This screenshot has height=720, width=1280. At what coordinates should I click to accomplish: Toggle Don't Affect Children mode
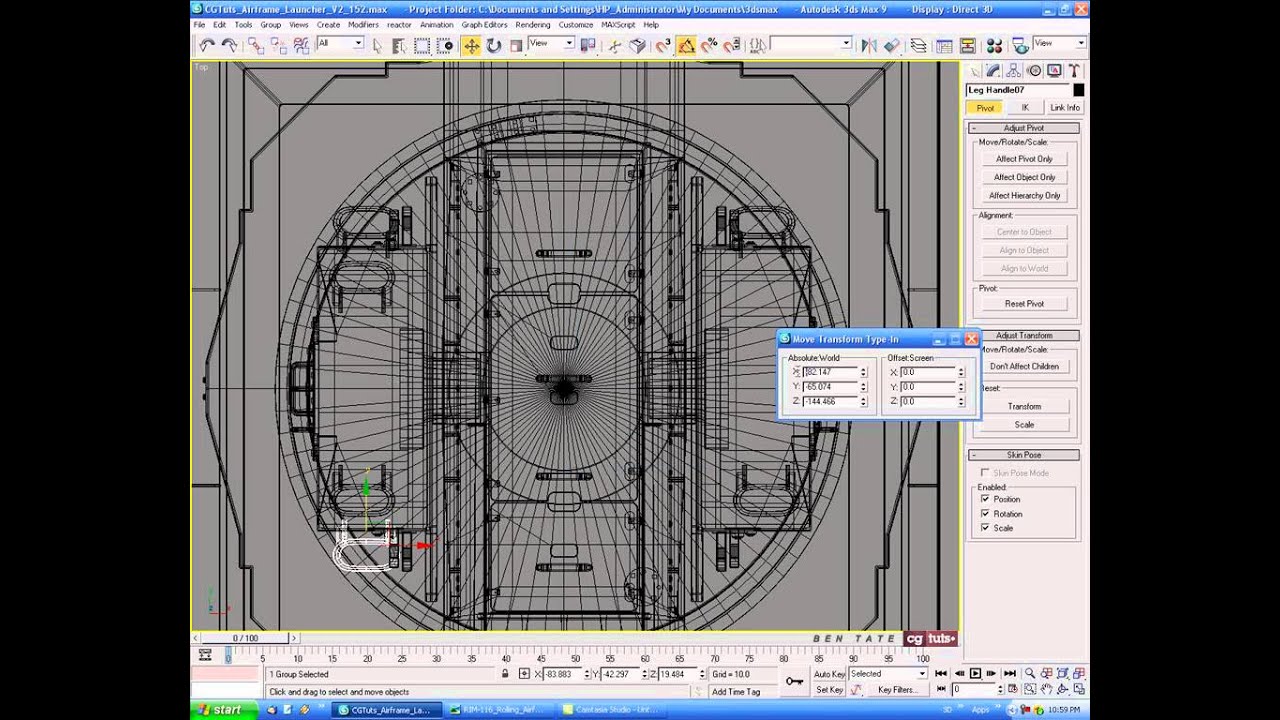pyautogui.click(x=1024, y=366)
